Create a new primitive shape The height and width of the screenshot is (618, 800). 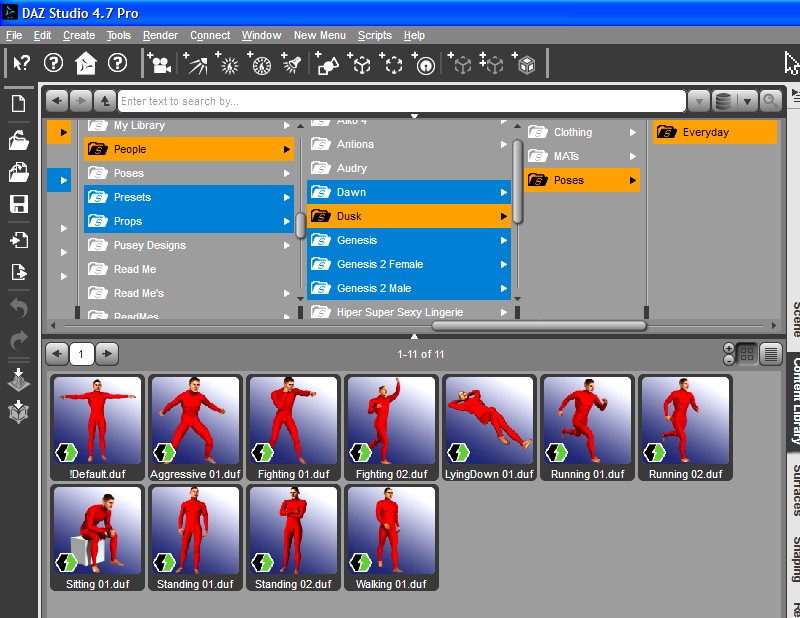coord(327,64)
